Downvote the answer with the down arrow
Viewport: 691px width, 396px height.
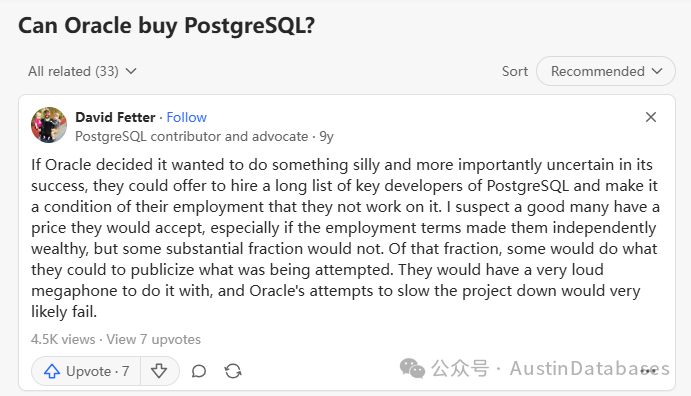[159, 371]
